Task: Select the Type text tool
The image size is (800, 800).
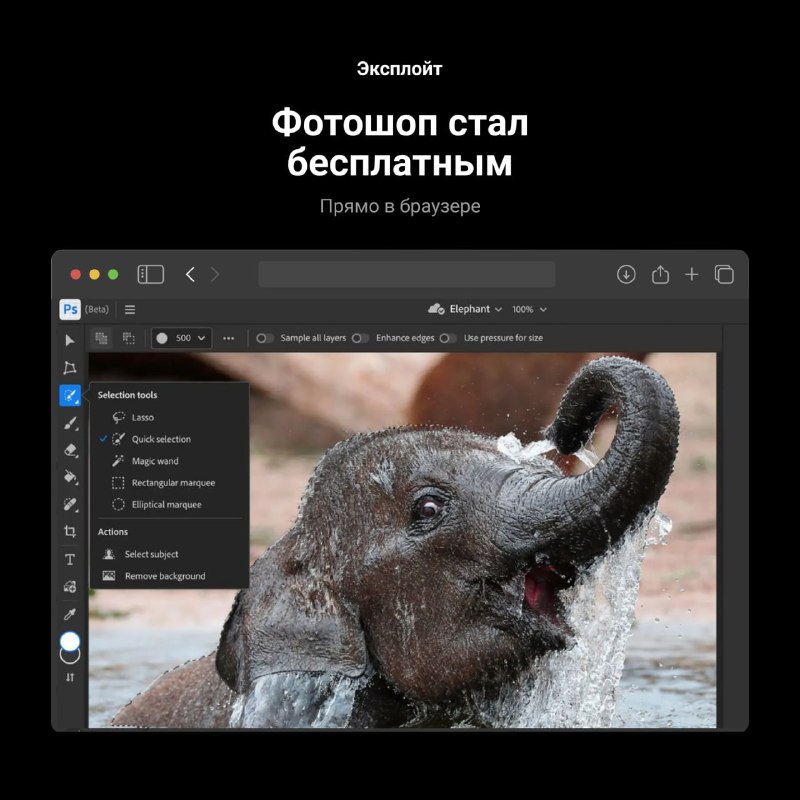Action: [70, 559]
